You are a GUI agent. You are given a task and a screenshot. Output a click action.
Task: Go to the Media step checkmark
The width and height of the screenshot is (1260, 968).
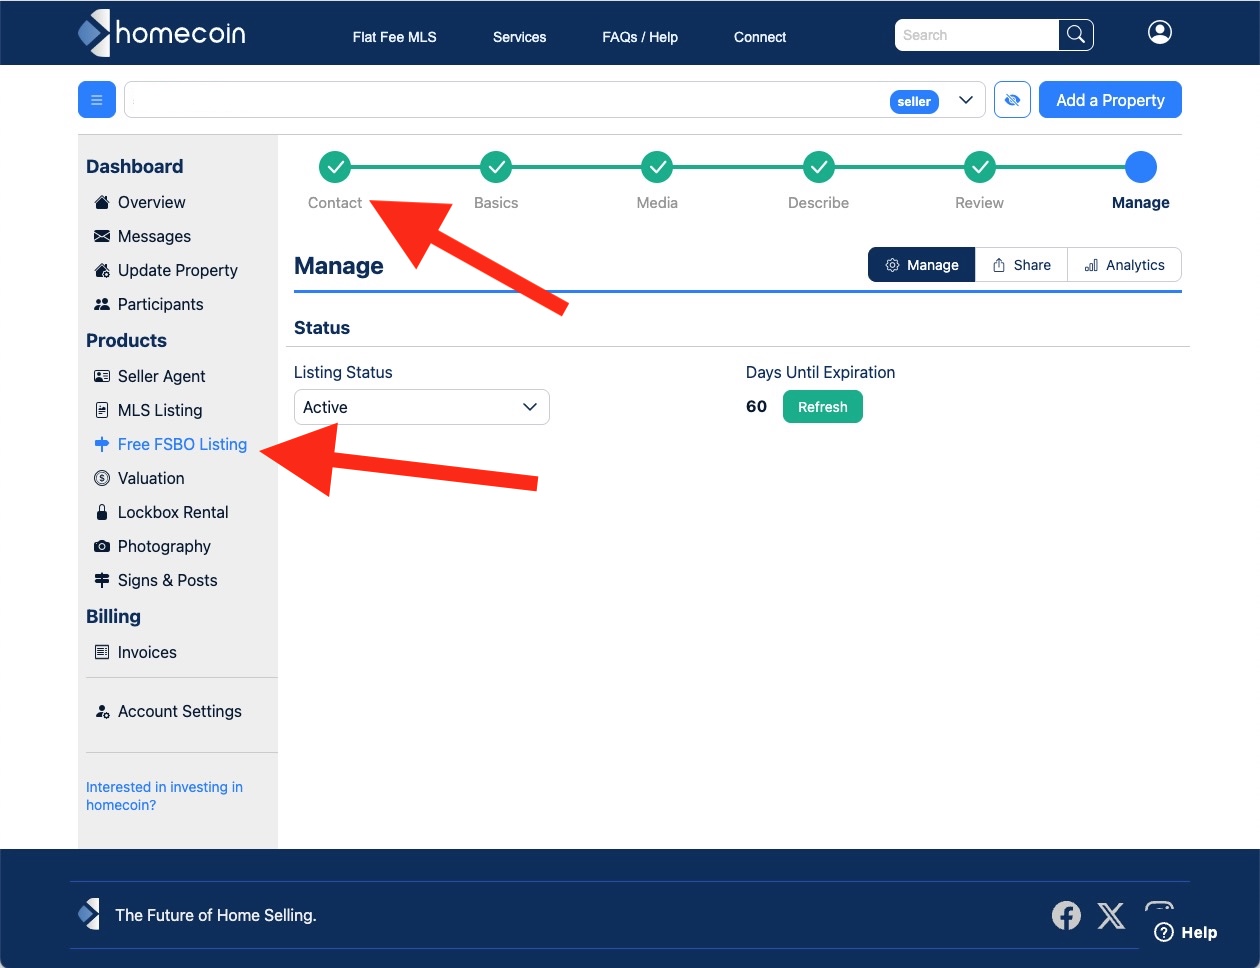657,167
